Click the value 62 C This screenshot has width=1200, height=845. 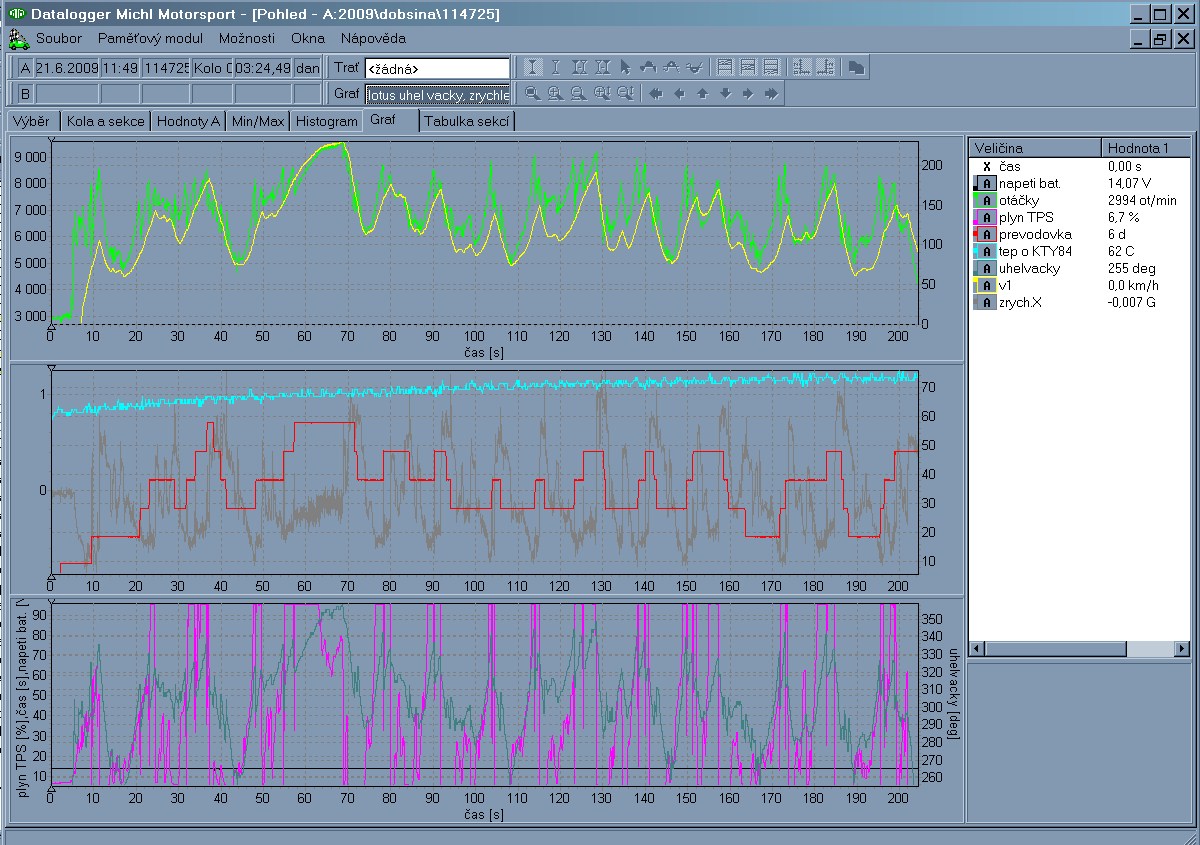[1121, 252]
